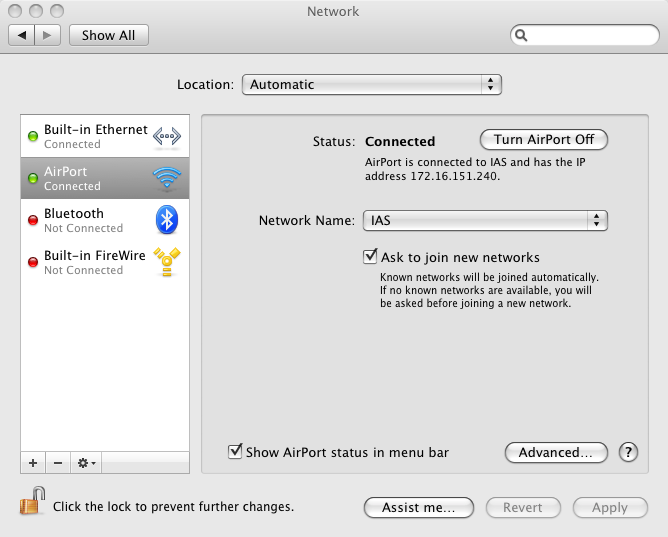Add a new network service with plus
668x537 pixels.
point(33,463)
